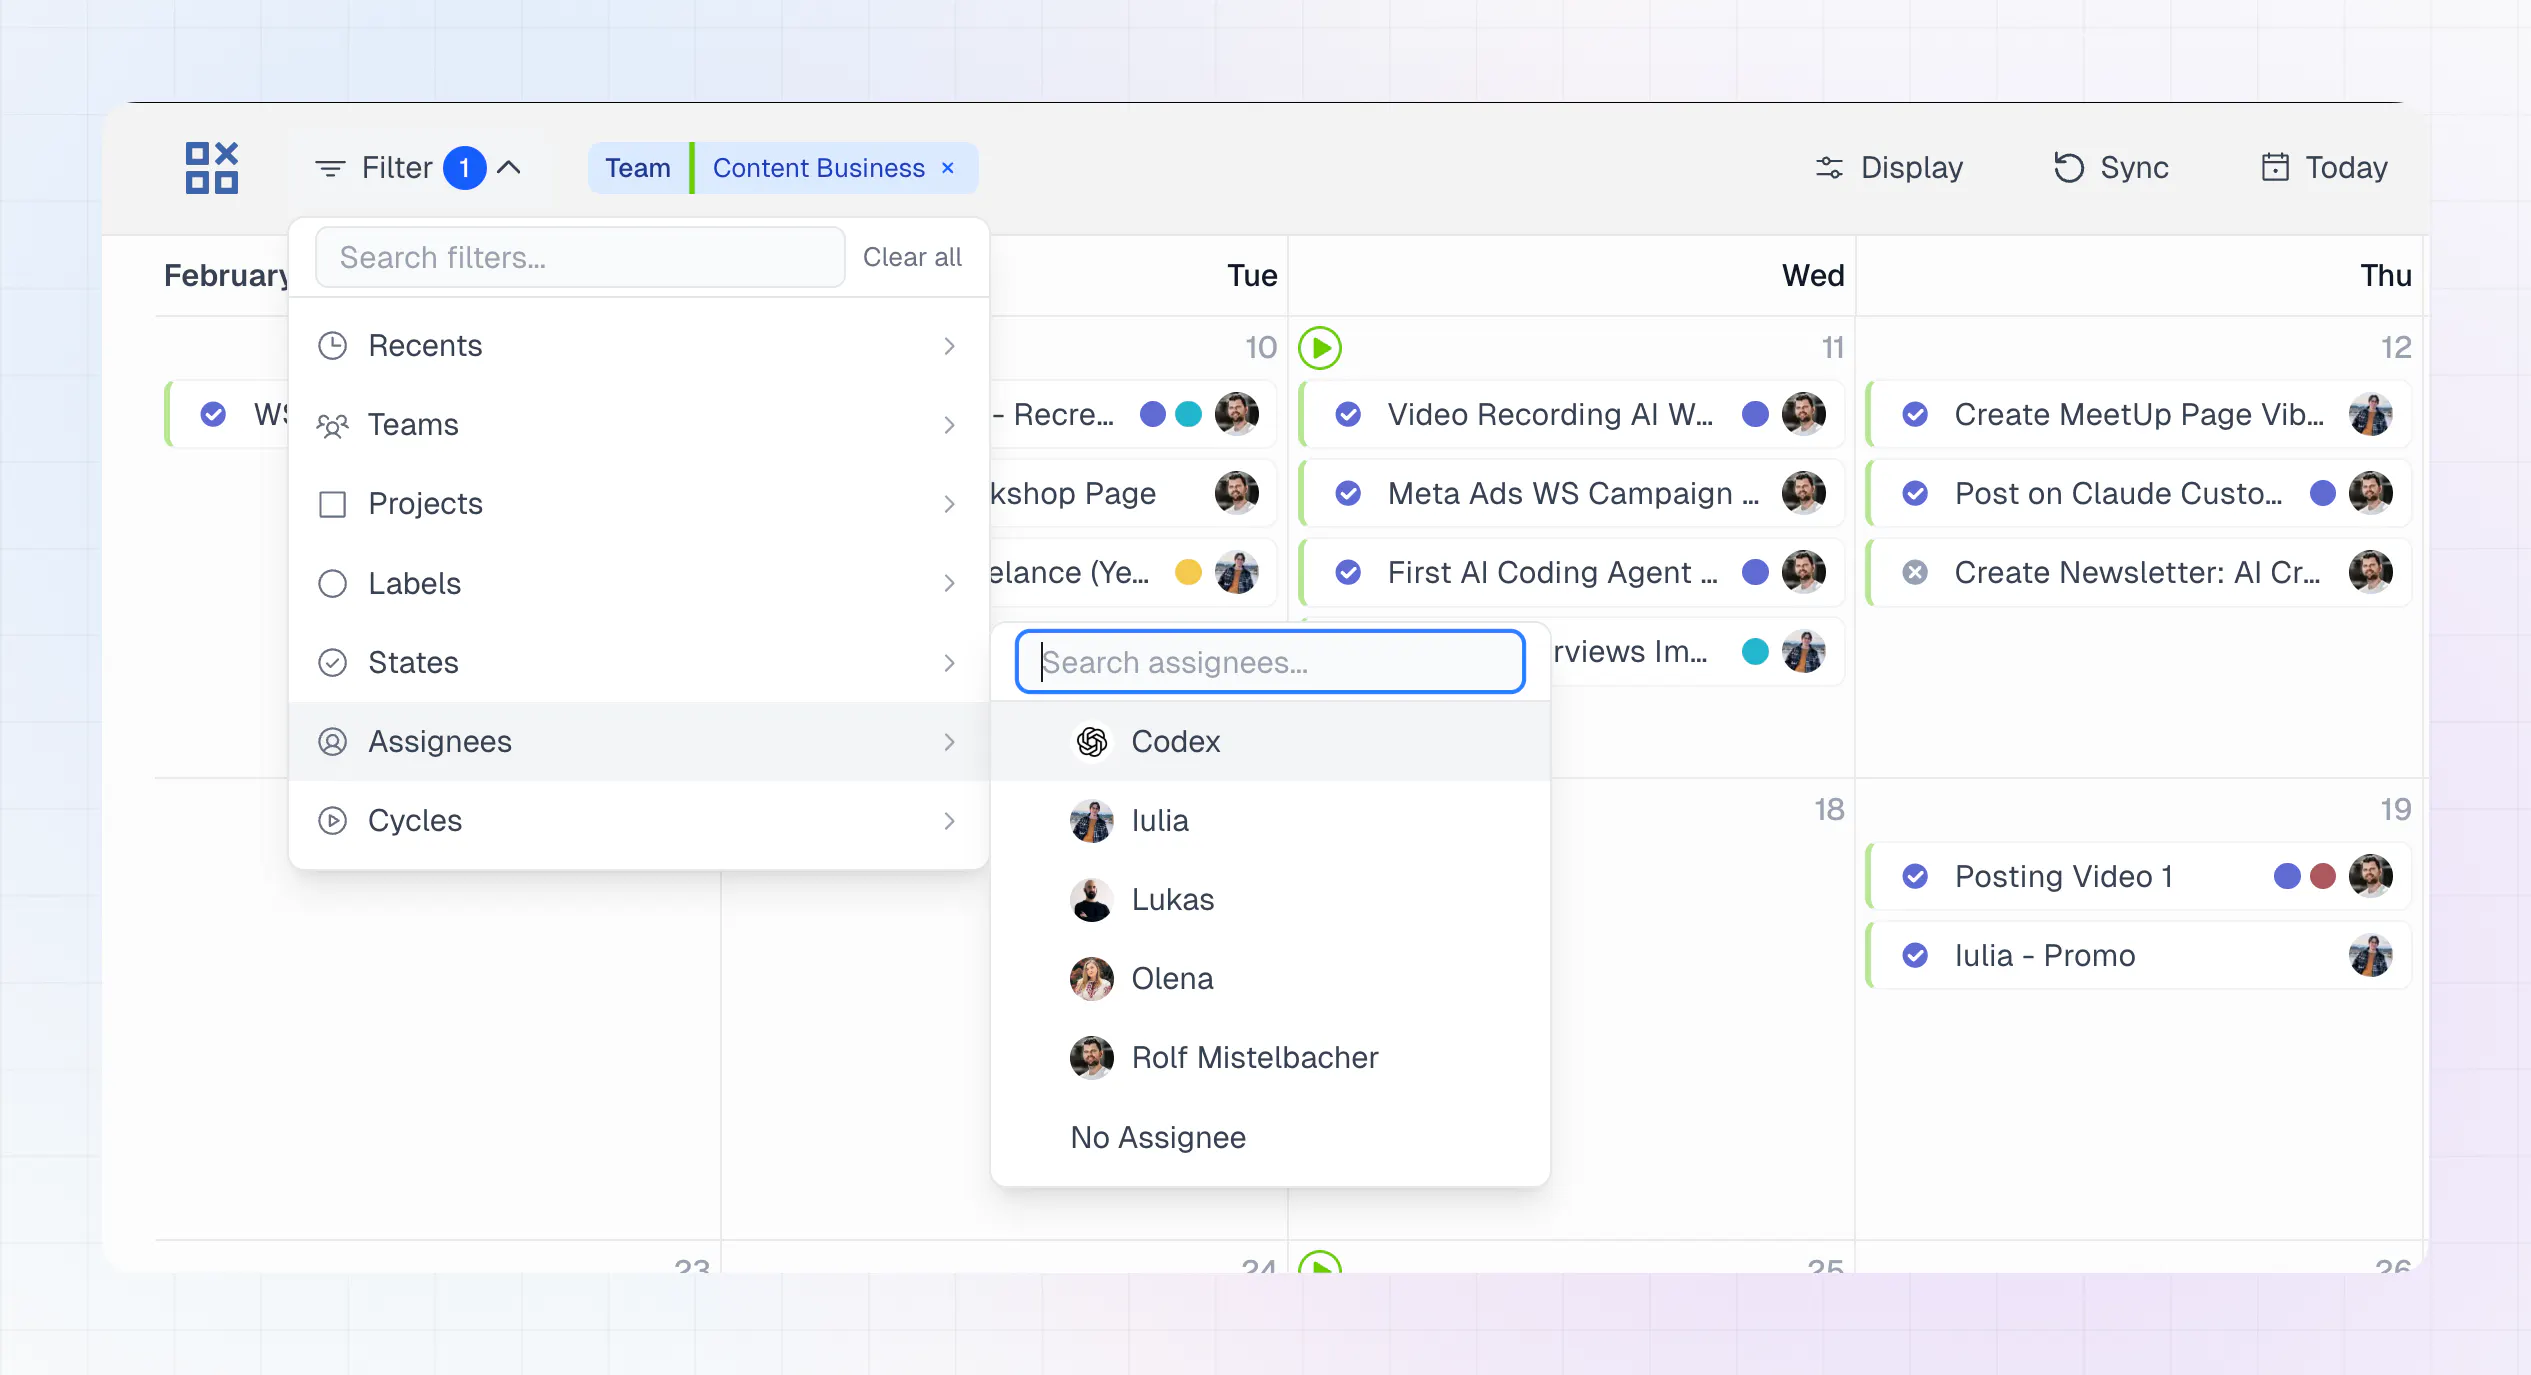The height and width of the screenshot is (1375, 2531).
Task: Expand the Projects chevron arrow
Action: (949, 504)
